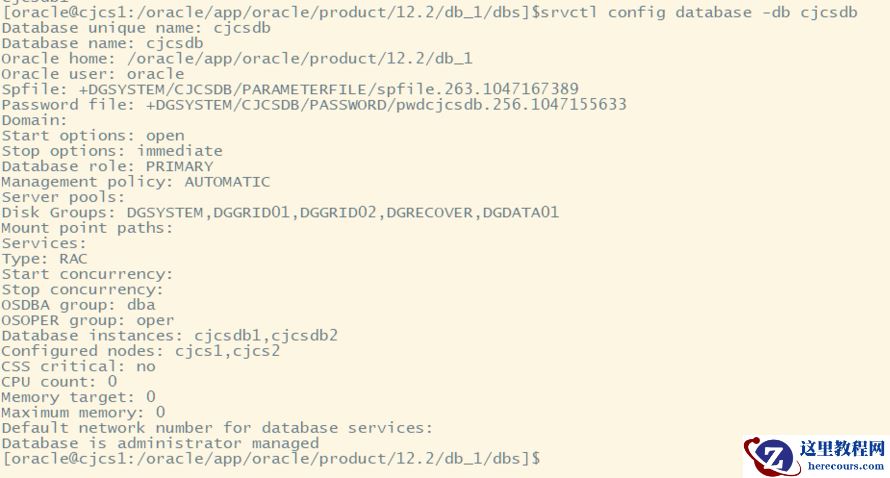Click the Configured nodes line
This screenshot has height=478, width=890.
click(141, 351)
